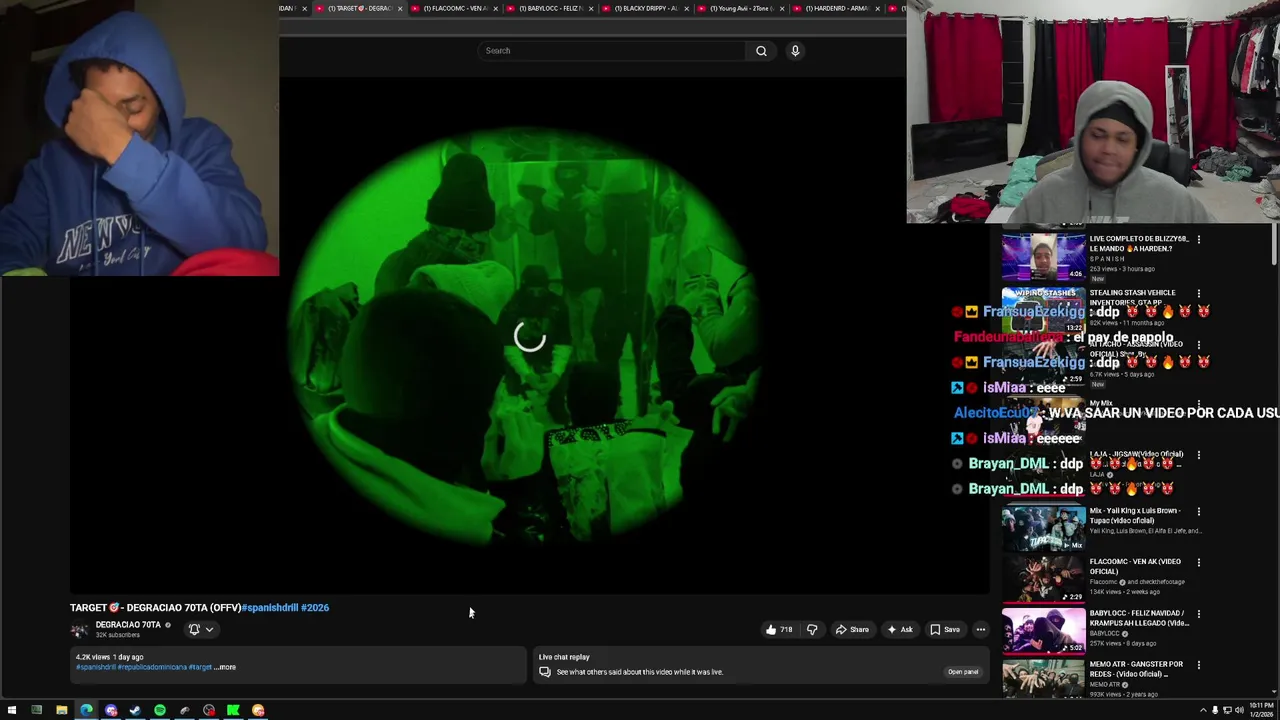Screen dimensions: 1280x720
Task: Switch to the BLACKY DRIPPY tab
Action: (x=646, y=9)
